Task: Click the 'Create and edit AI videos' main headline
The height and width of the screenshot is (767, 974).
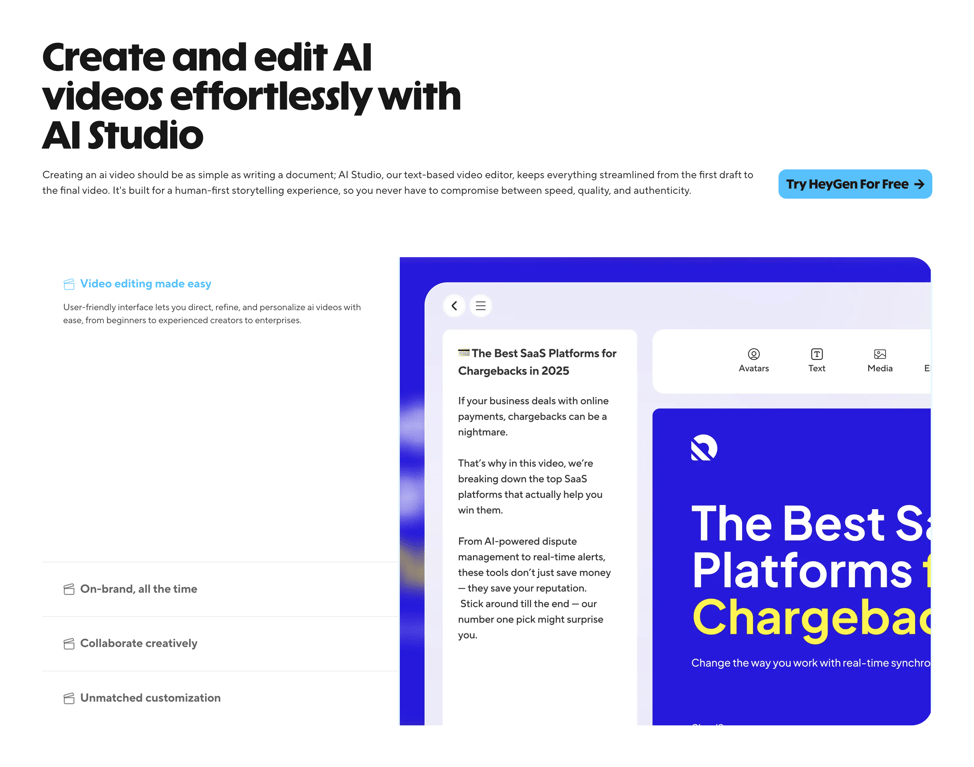Action: click(252, 96)
